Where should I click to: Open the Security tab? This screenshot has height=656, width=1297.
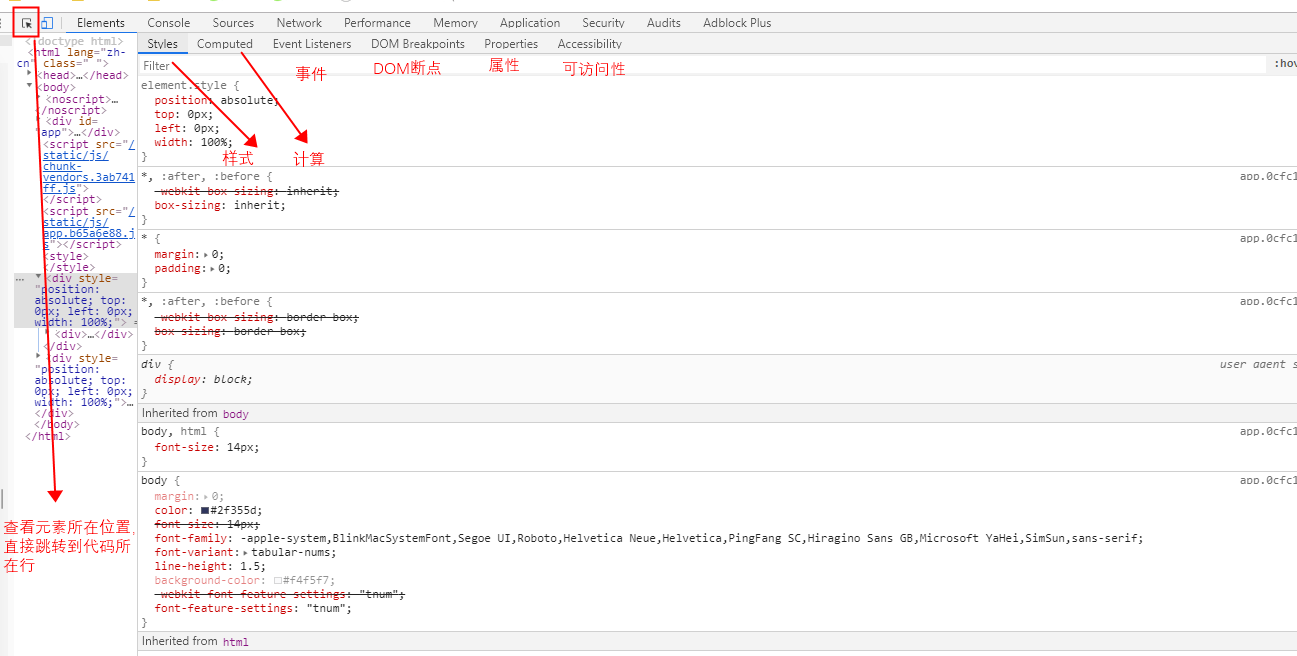[x=603, y=23]
